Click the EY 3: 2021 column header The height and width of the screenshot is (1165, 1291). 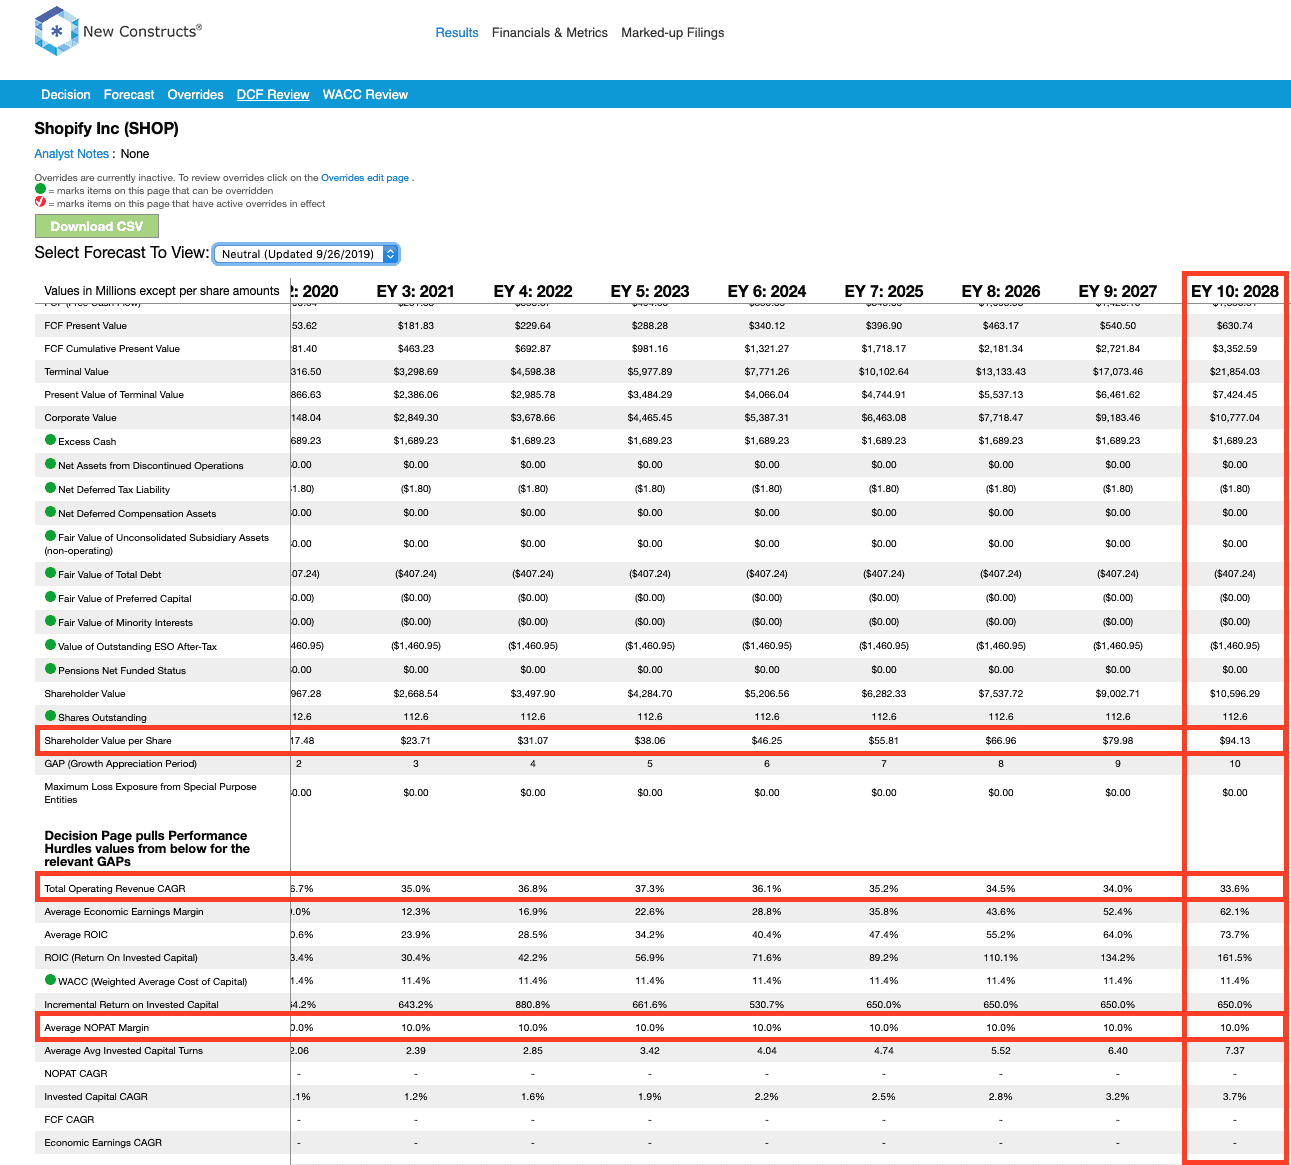[x=416, y=291]
